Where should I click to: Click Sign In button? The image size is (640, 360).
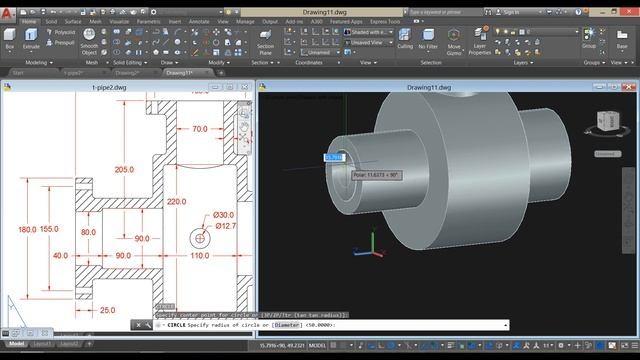[x=508, y=12]
